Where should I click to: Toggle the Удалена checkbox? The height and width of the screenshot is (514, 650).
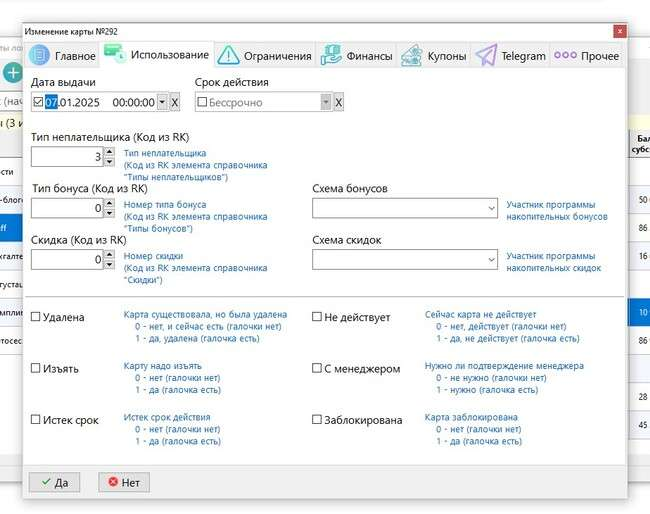click(x=37, y=318)
